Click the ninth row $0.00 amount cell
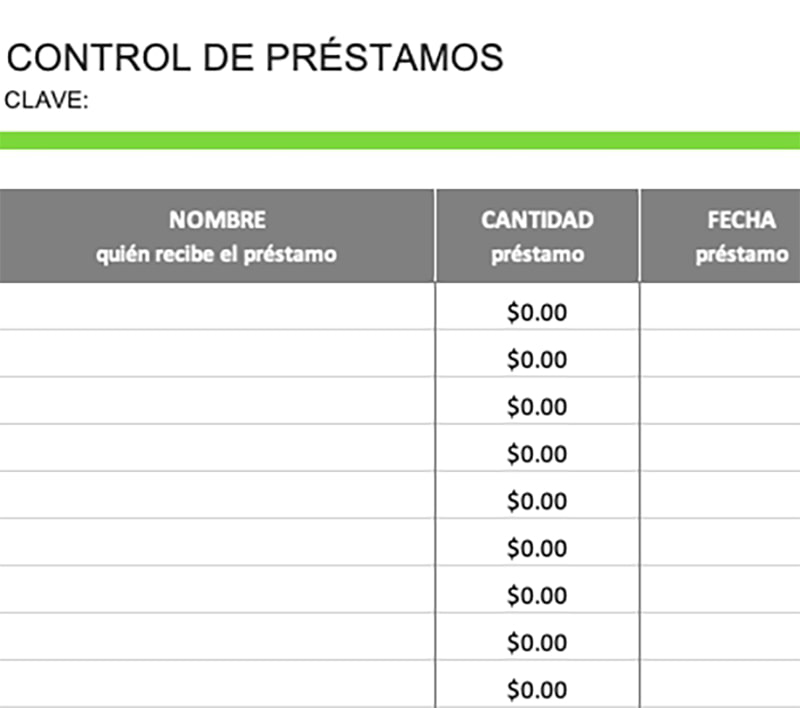 537,689
